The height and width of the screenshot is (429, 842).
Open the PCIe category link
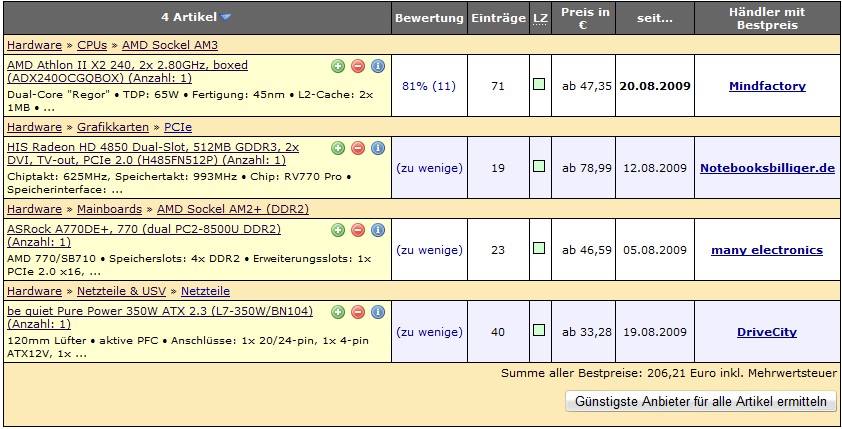point(178,127)
